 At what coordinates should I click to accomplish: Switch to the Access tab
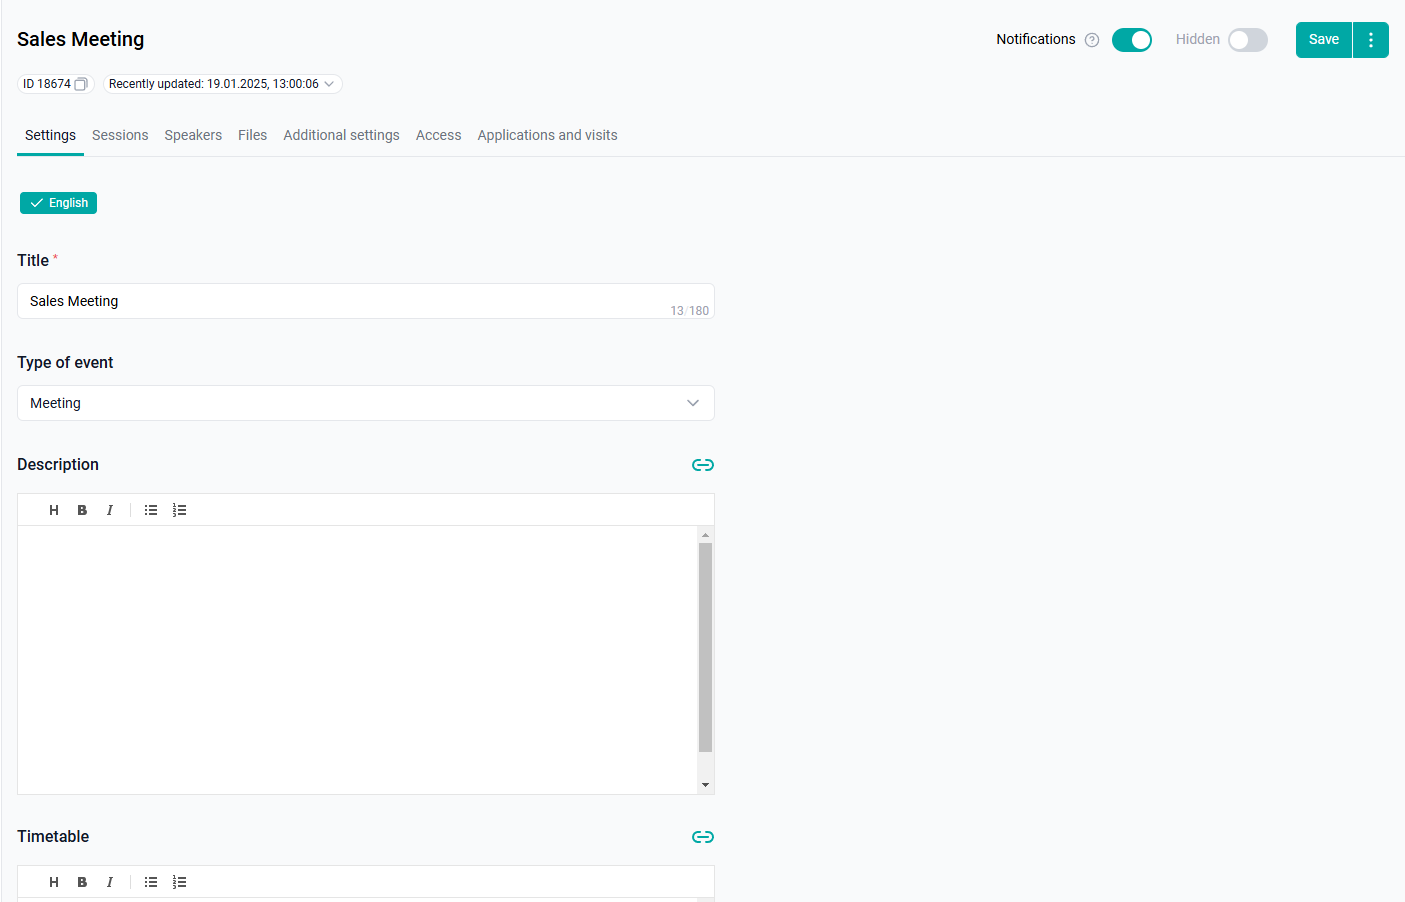(x=438, y=135)
